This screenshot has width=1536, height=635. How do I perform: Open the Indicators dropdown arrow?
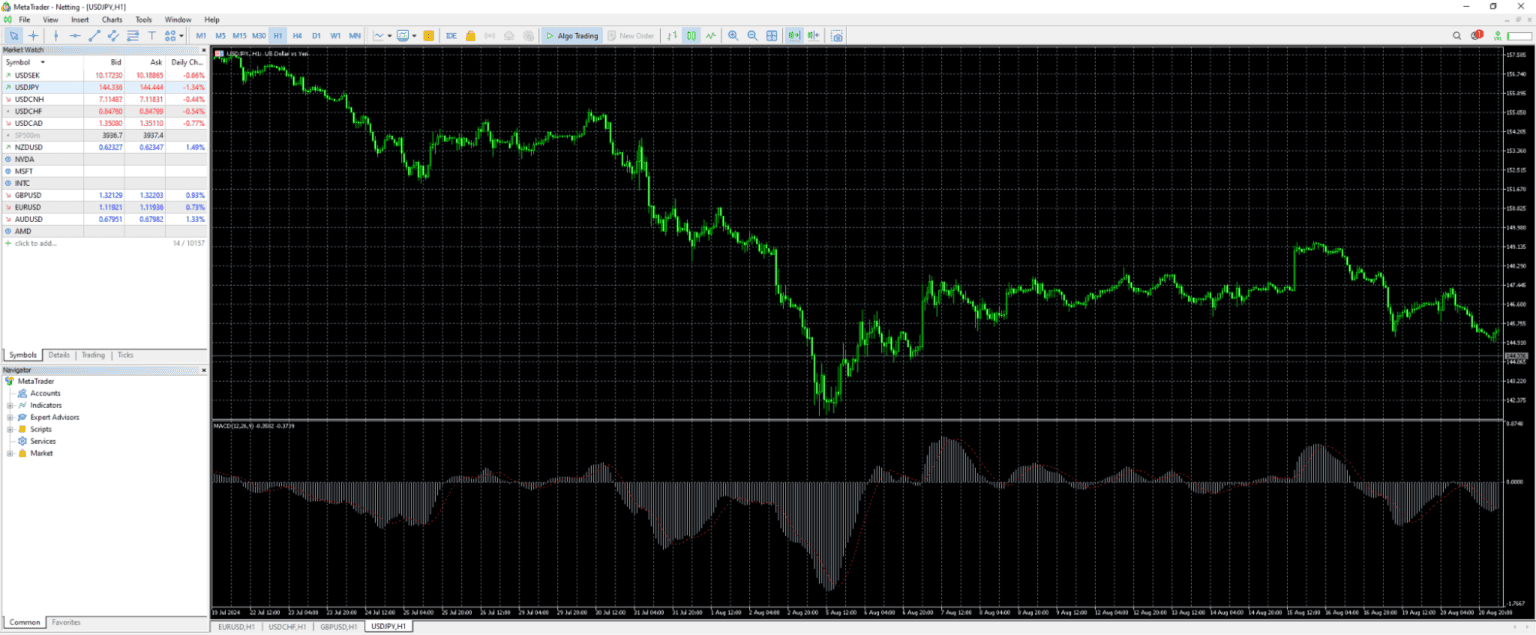pyautogui.click(x=388, y=35)
